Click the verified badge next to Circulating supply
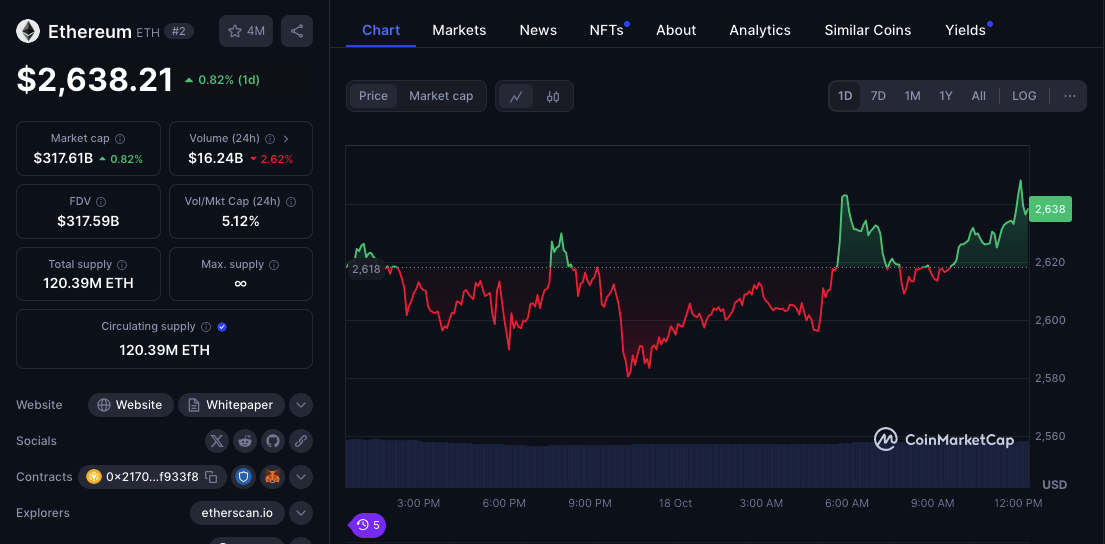This screenshot has width=1105, height=544. pyautogui.click(x=222, y=327)
